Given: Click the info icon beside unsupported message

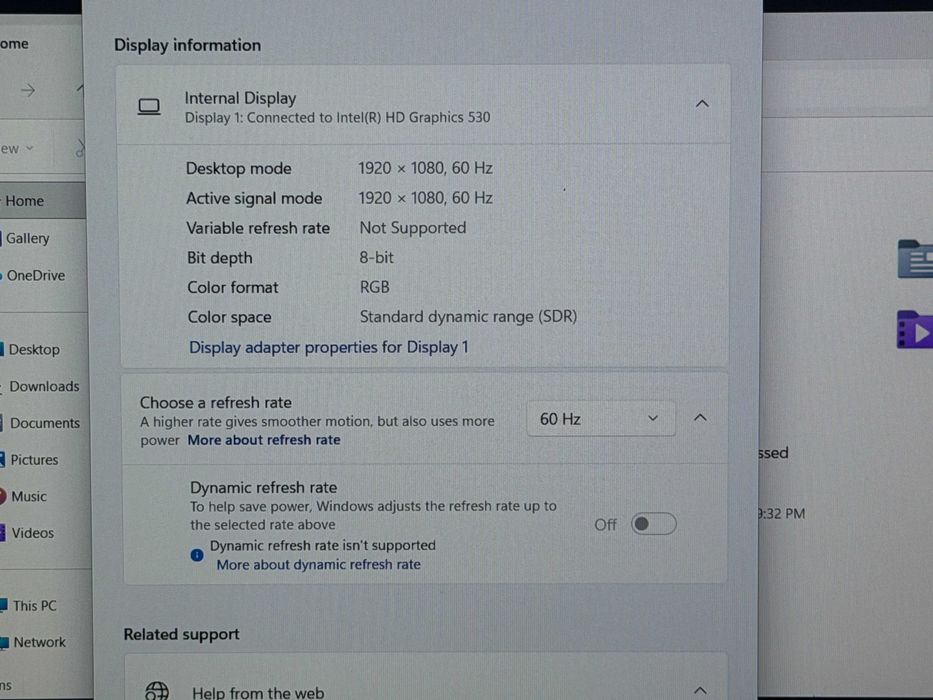Looking at the screenshot, I should (x=197, y=555).
